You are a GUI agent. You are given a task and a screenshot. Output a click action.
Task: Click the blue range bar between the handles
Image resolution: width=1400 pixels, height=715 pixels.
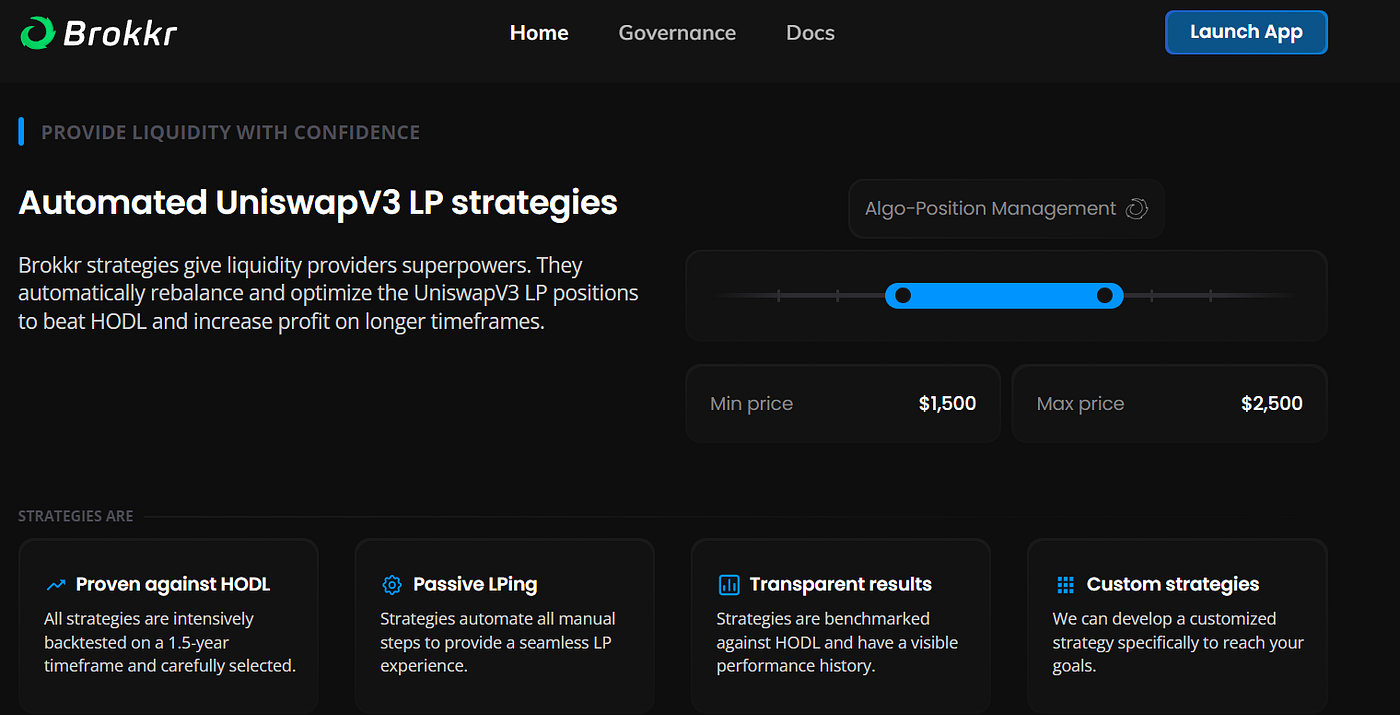point(1004,295)
